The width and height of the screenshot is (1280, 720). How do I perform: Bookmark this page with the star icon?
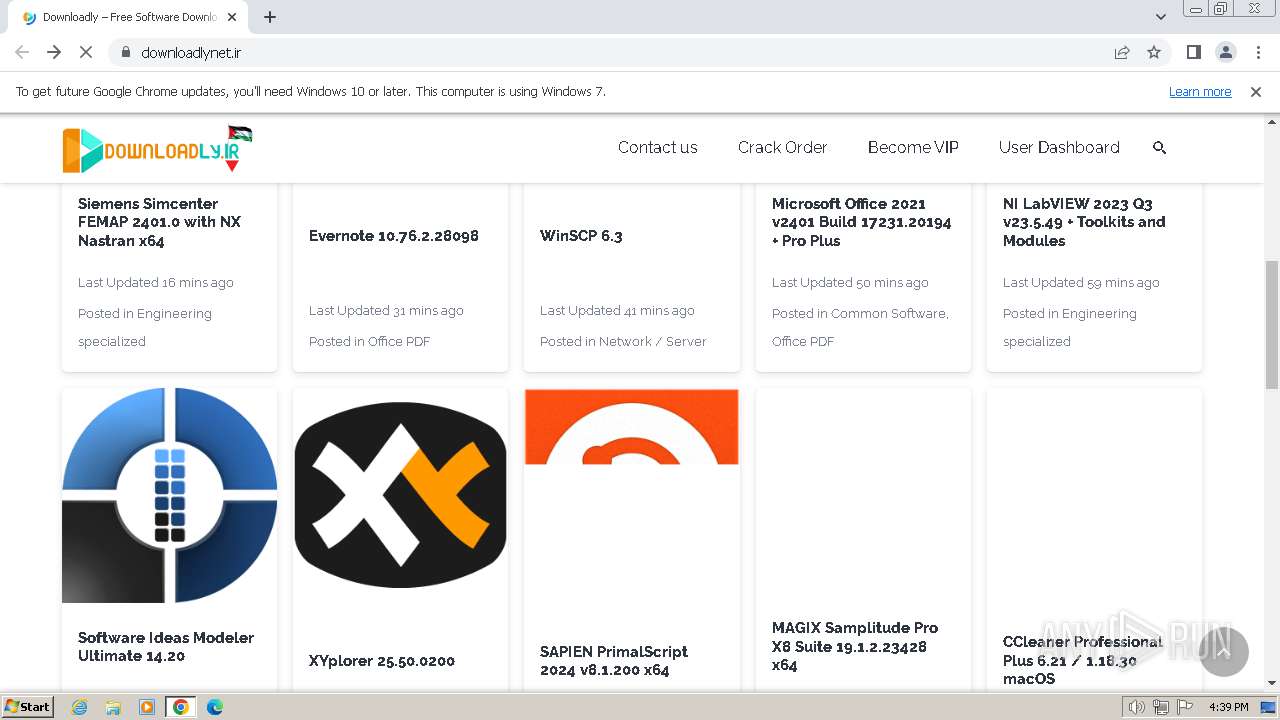point(1154,52)
